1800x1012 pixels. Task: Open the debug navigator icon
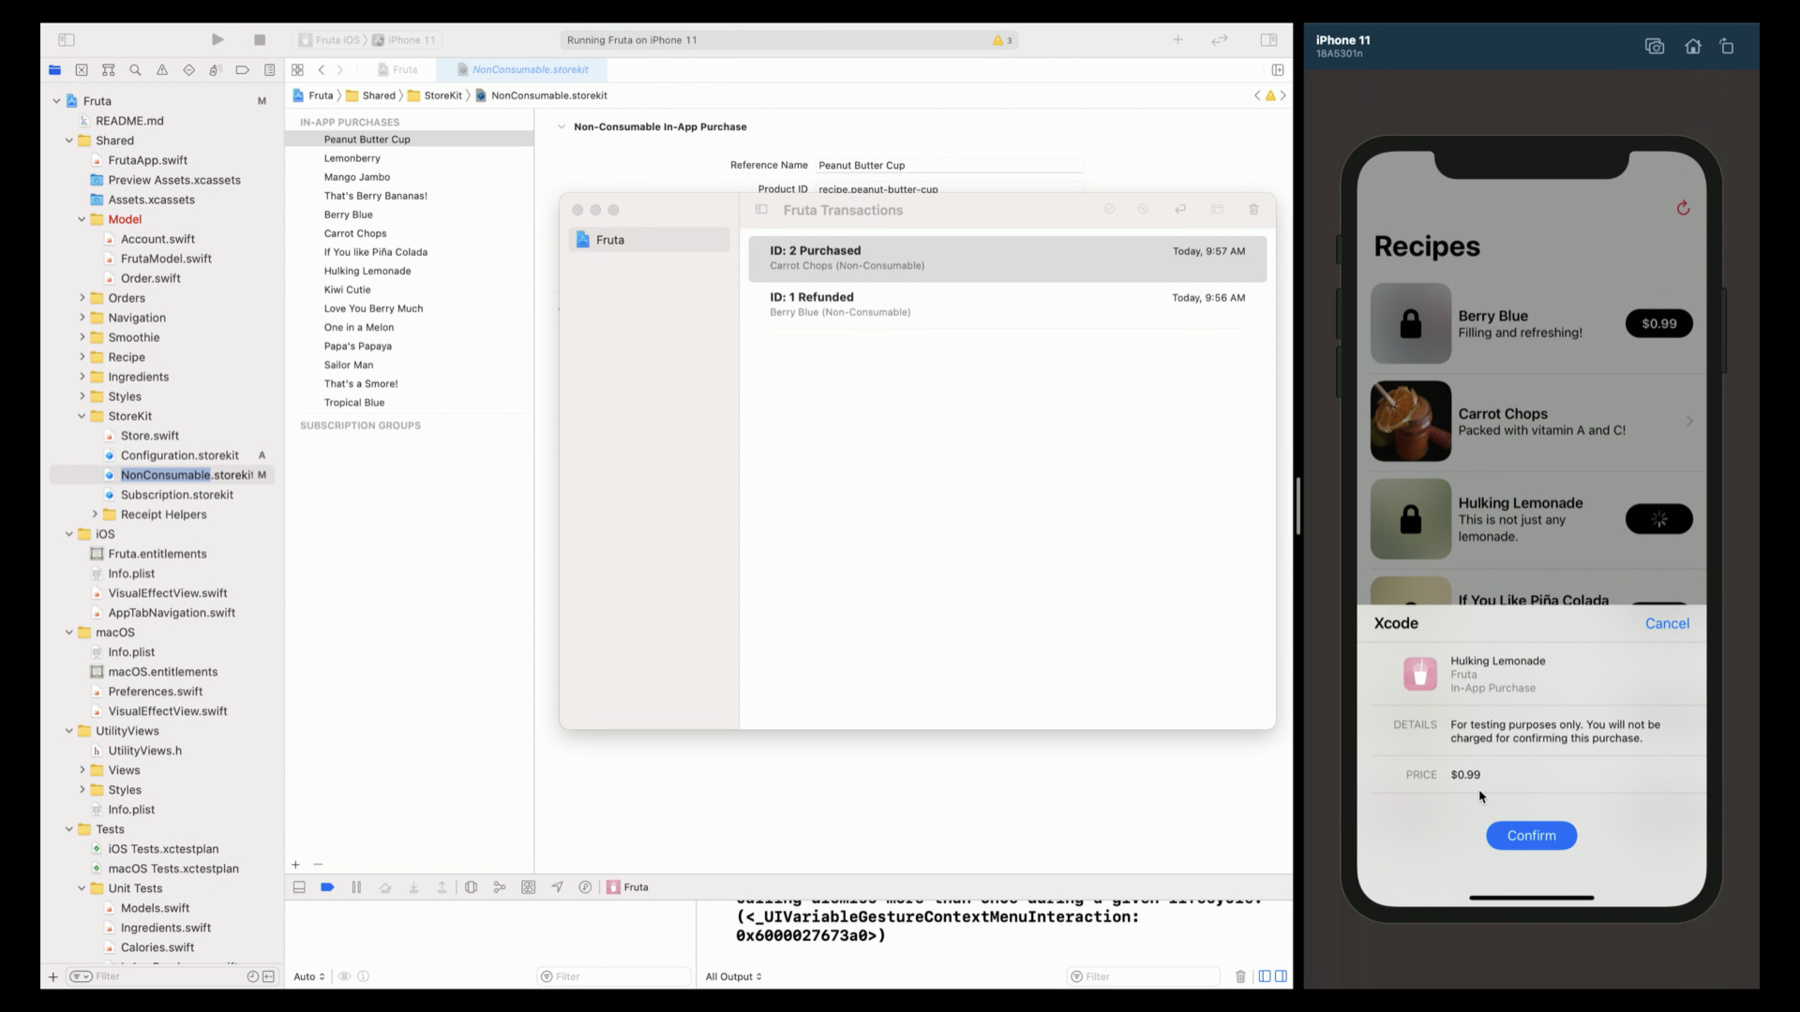tap(216, 70)
